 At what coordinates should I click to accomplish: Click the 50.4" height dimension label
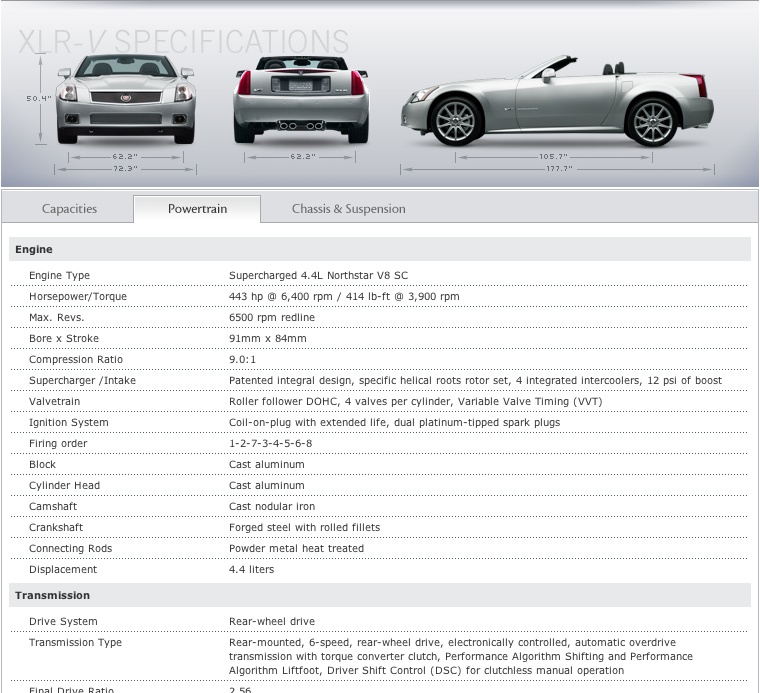38,98
